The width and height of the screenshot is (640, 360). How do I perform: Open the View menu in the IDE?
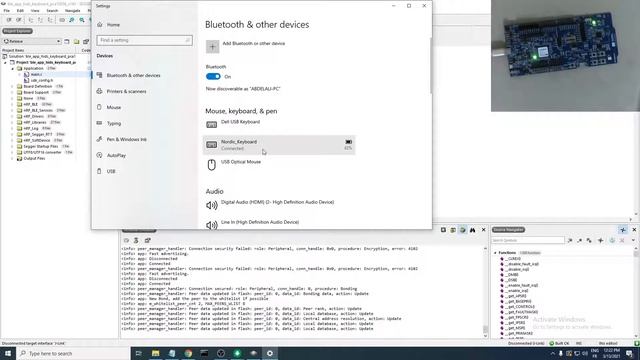coord(35,10)
